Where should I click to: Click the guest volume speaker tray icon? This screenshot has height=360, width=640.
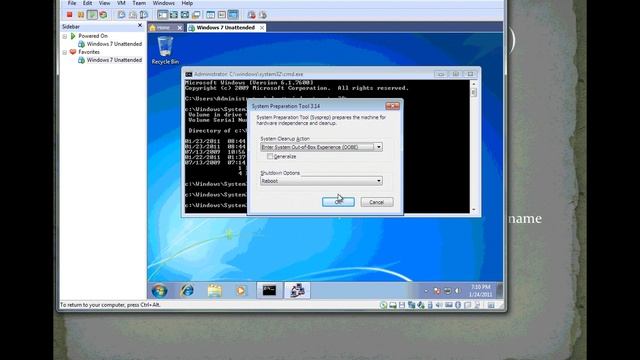tap(458, 291)
